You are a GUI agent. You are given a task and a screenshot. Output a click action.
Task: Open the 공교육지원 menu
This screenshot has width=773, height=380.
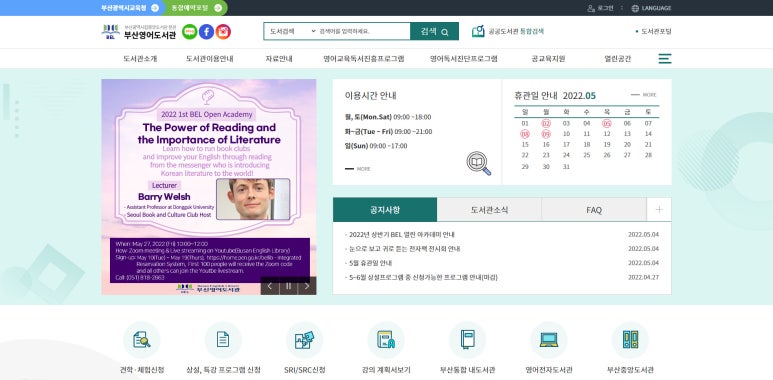[548, 59]
